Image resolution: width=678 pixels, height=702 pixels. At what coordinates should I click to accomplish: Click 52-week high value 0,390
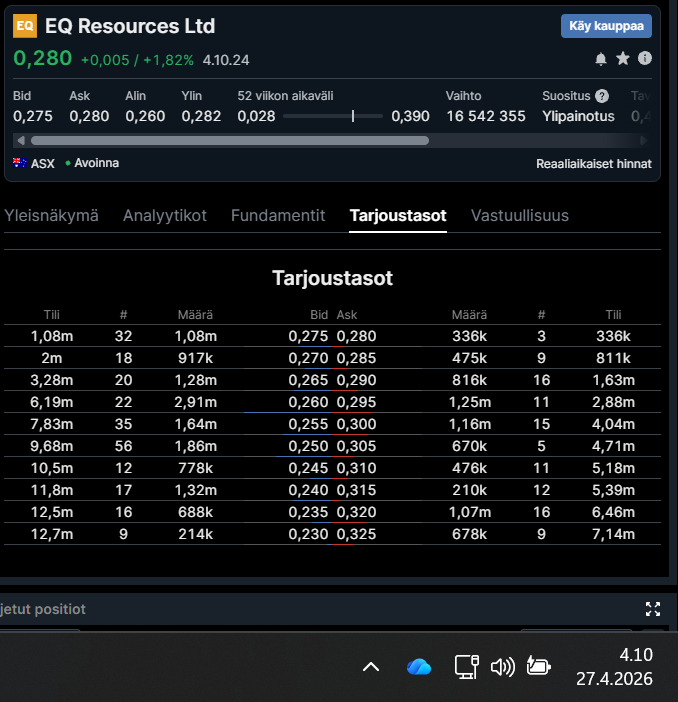410,116
